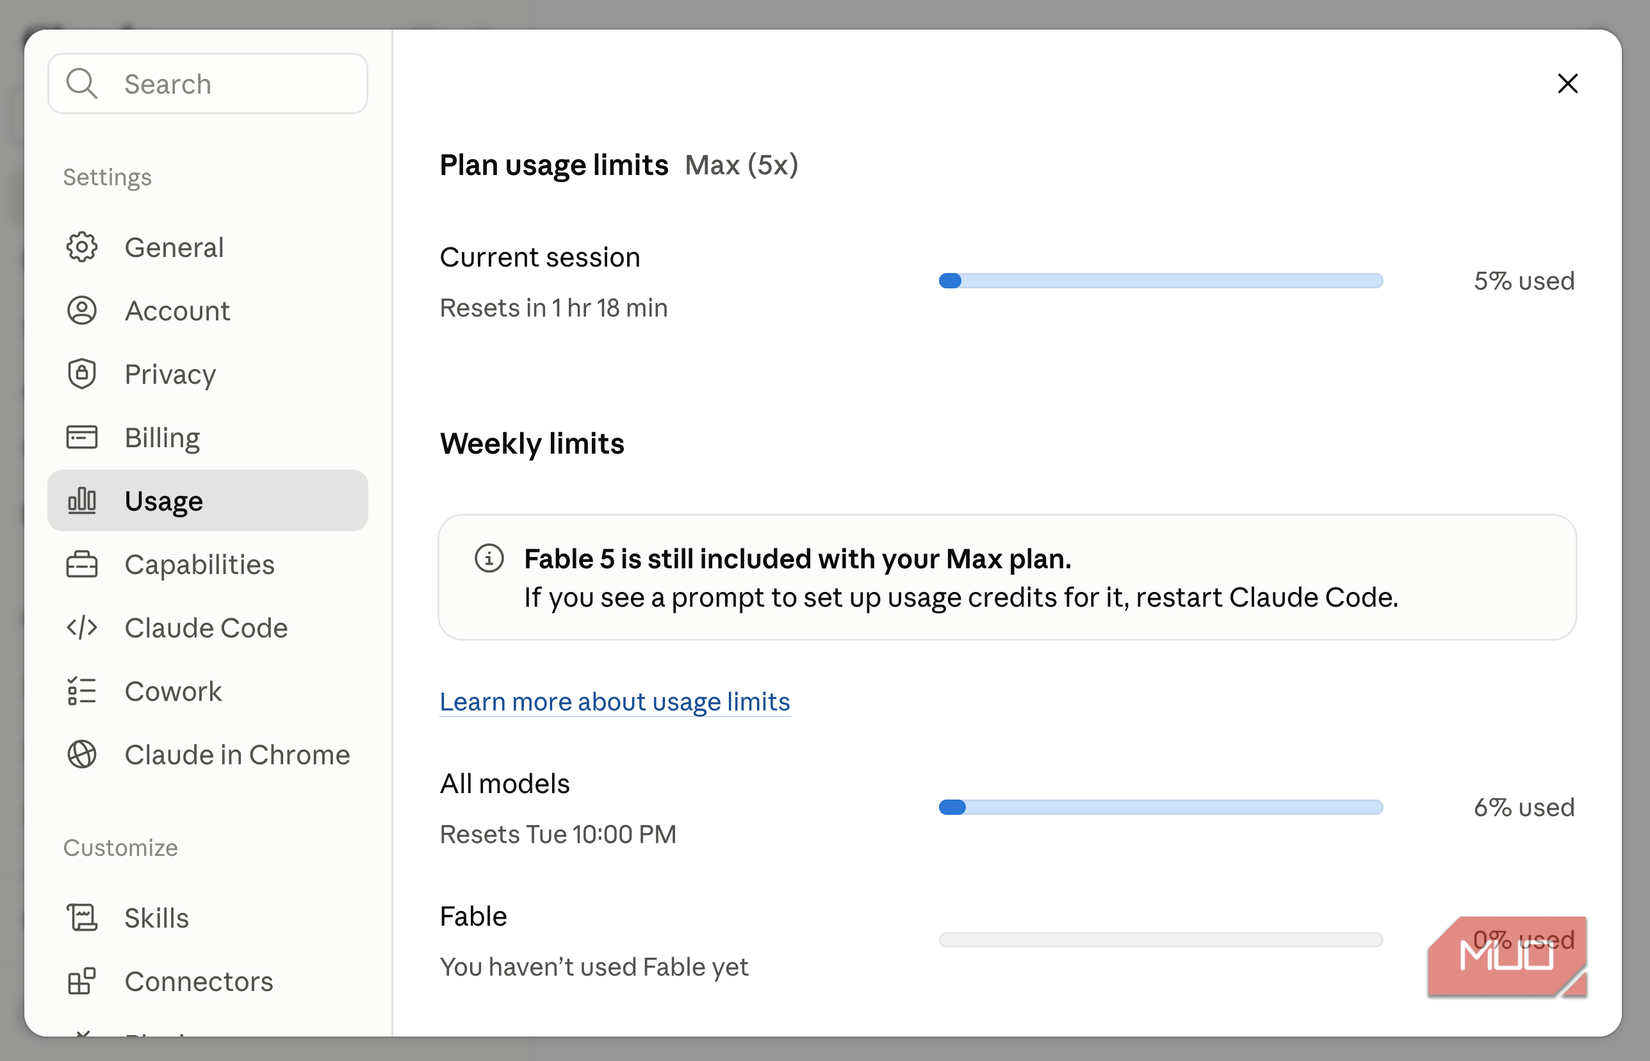
Task: Navigate to Billing settings
Action: point(208,437)
